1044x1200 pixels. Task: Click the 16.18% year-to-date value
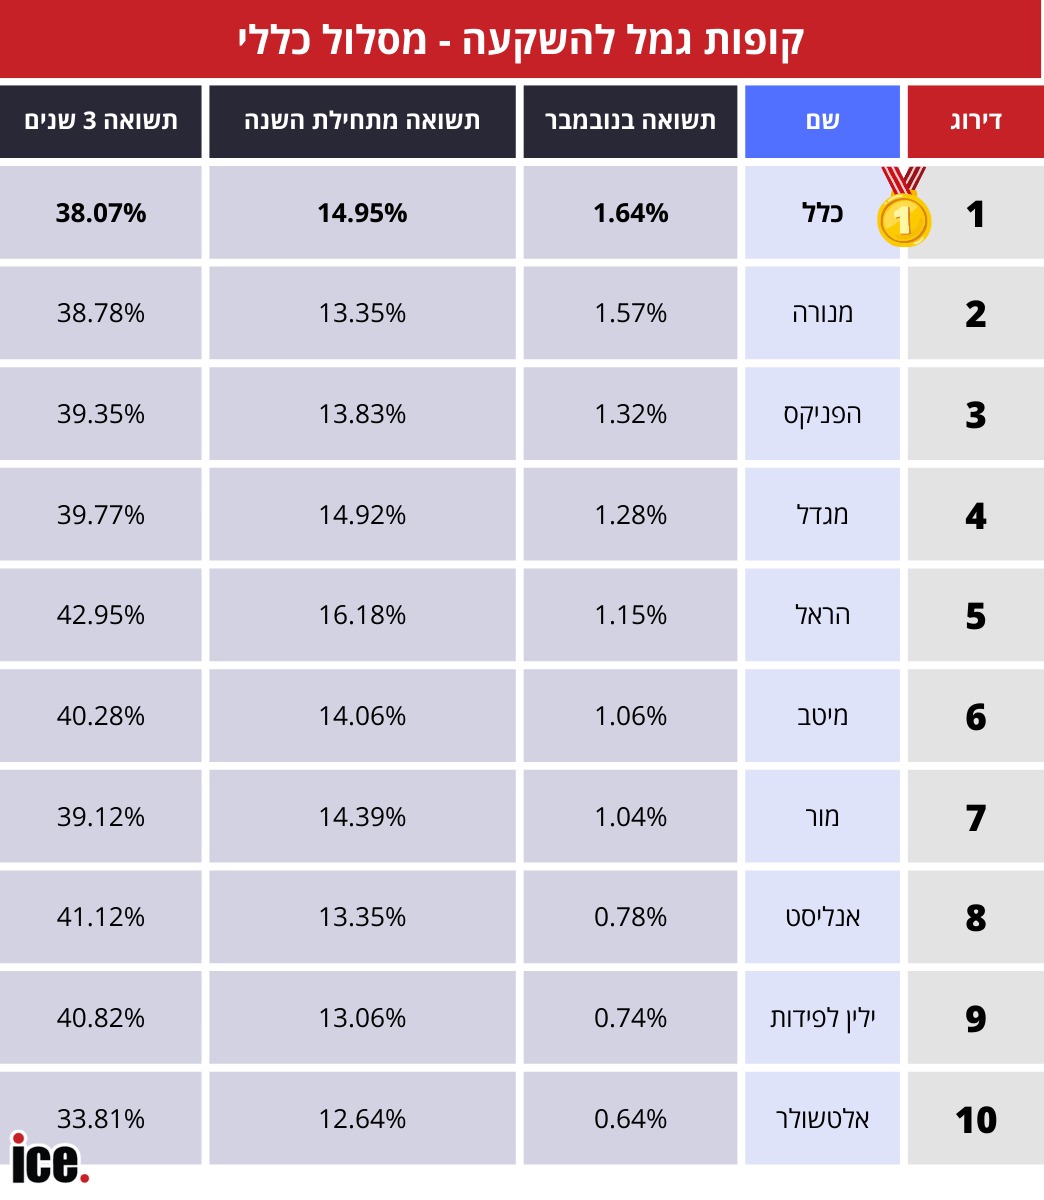pos(362,615)
